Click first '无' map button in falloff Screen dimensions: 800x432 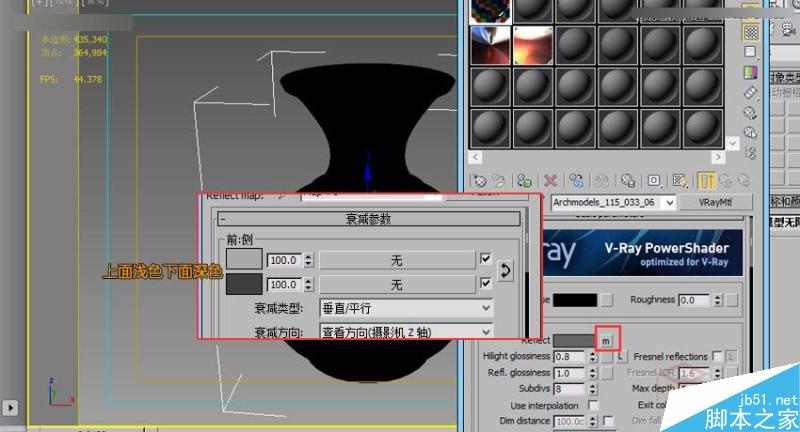397,261
